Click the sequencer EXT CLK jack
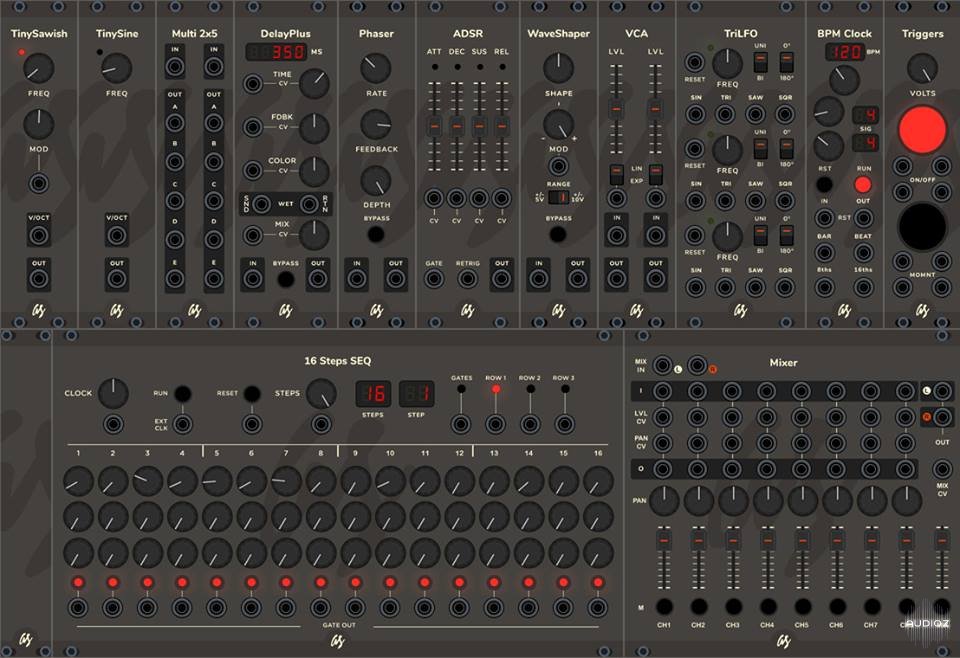960x658 pixels. (x=182, y=425)
